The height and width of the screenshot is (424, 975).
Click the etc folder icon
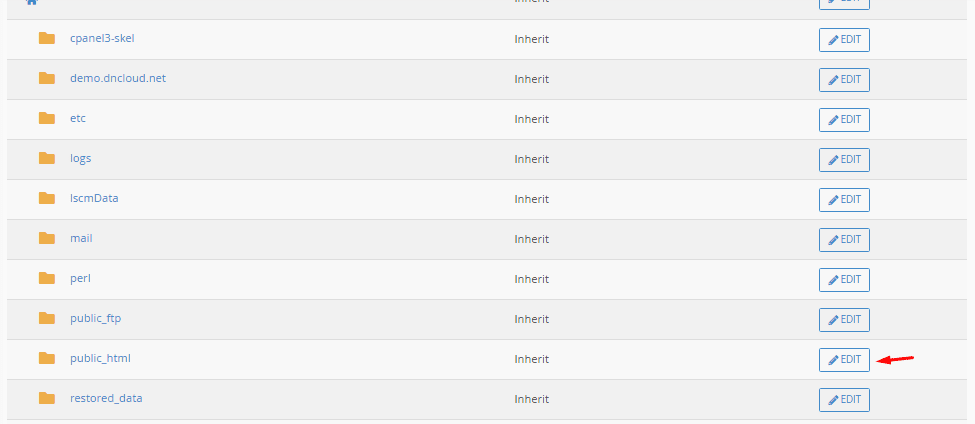click(47, 118)
